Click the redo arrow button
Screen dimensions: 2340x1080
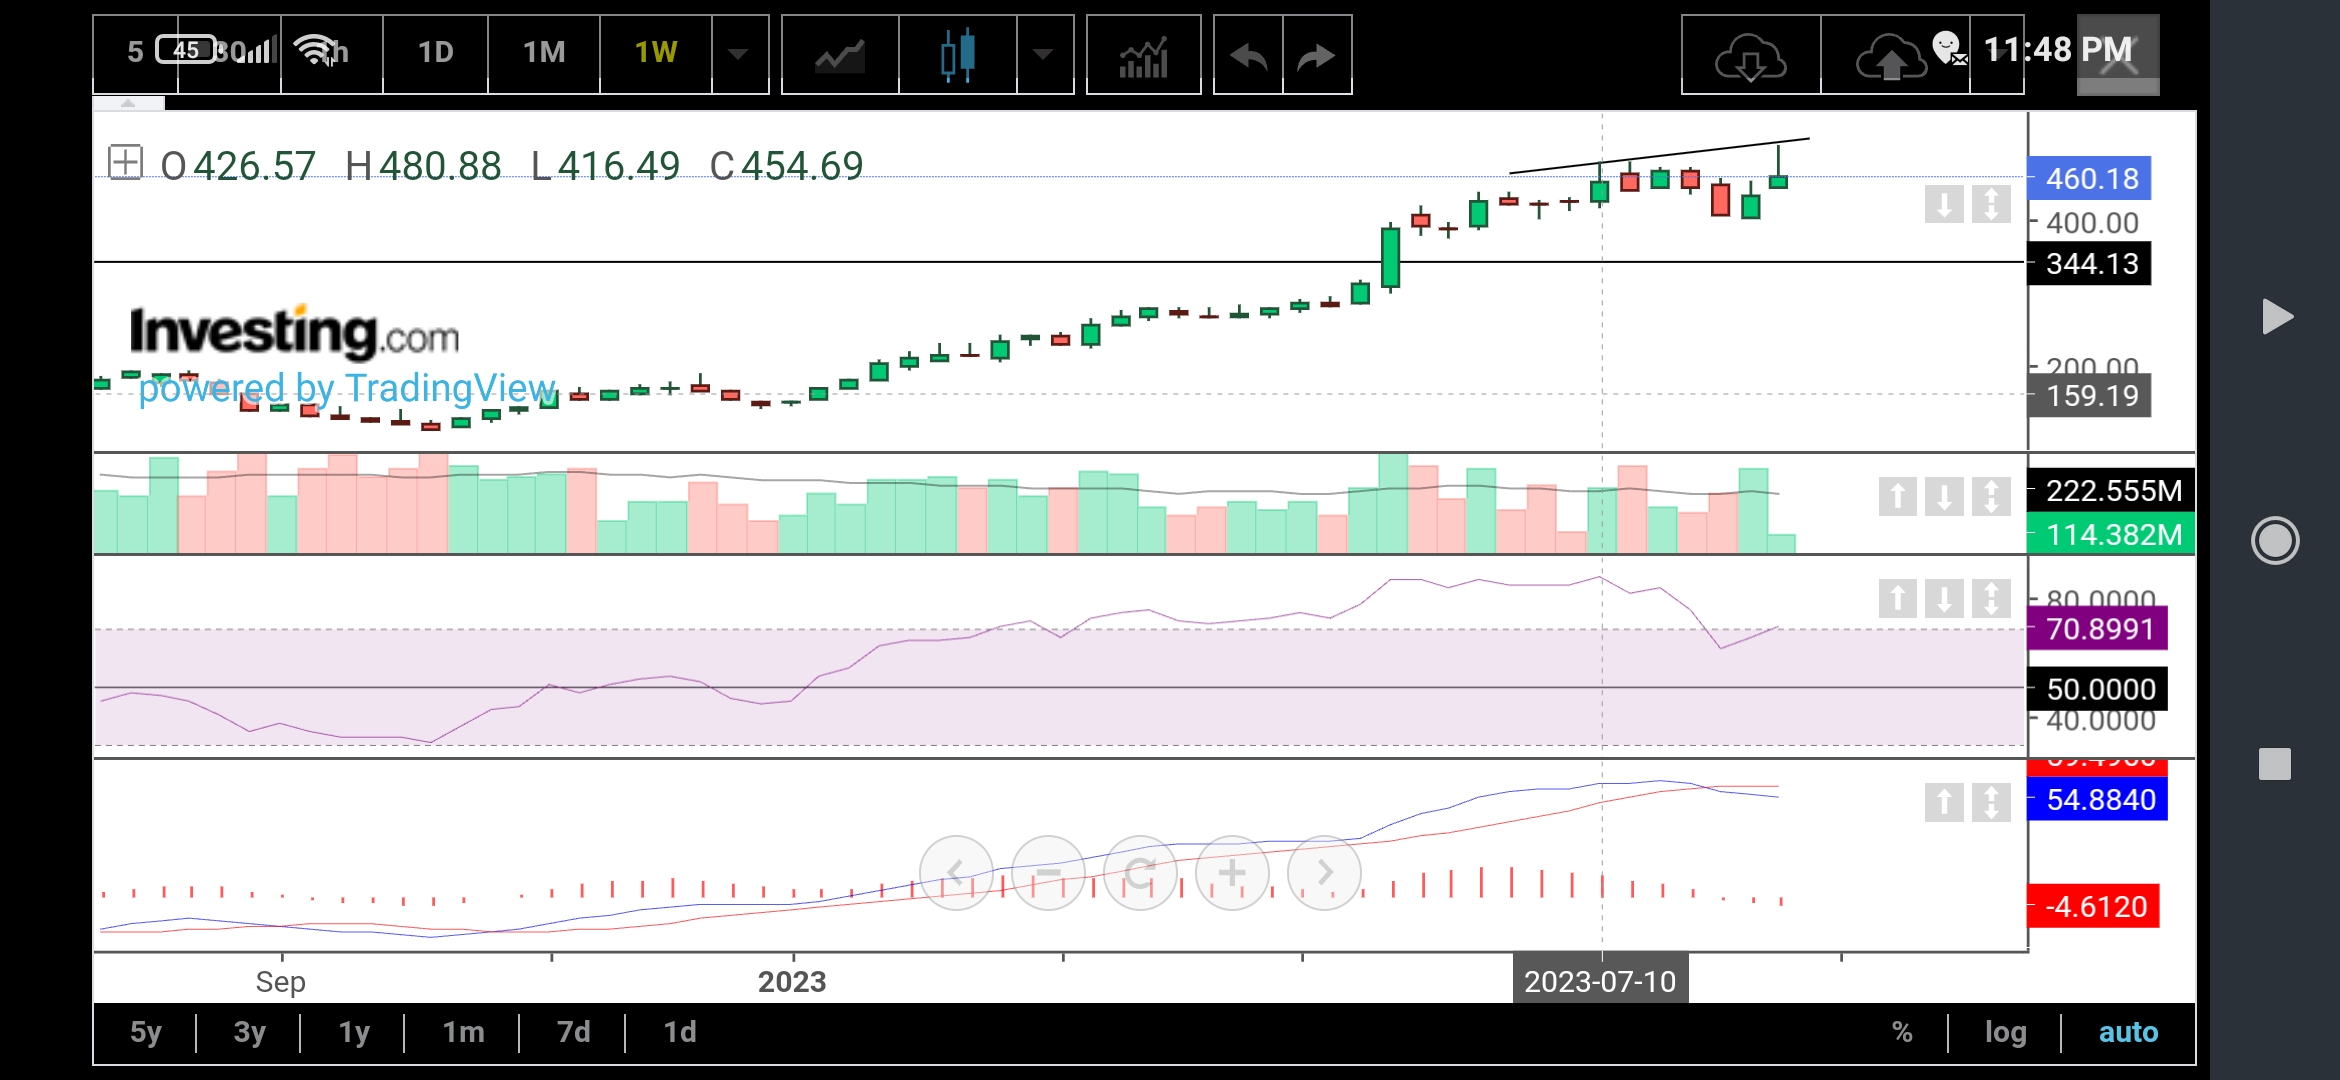(x=1317, y=55)
